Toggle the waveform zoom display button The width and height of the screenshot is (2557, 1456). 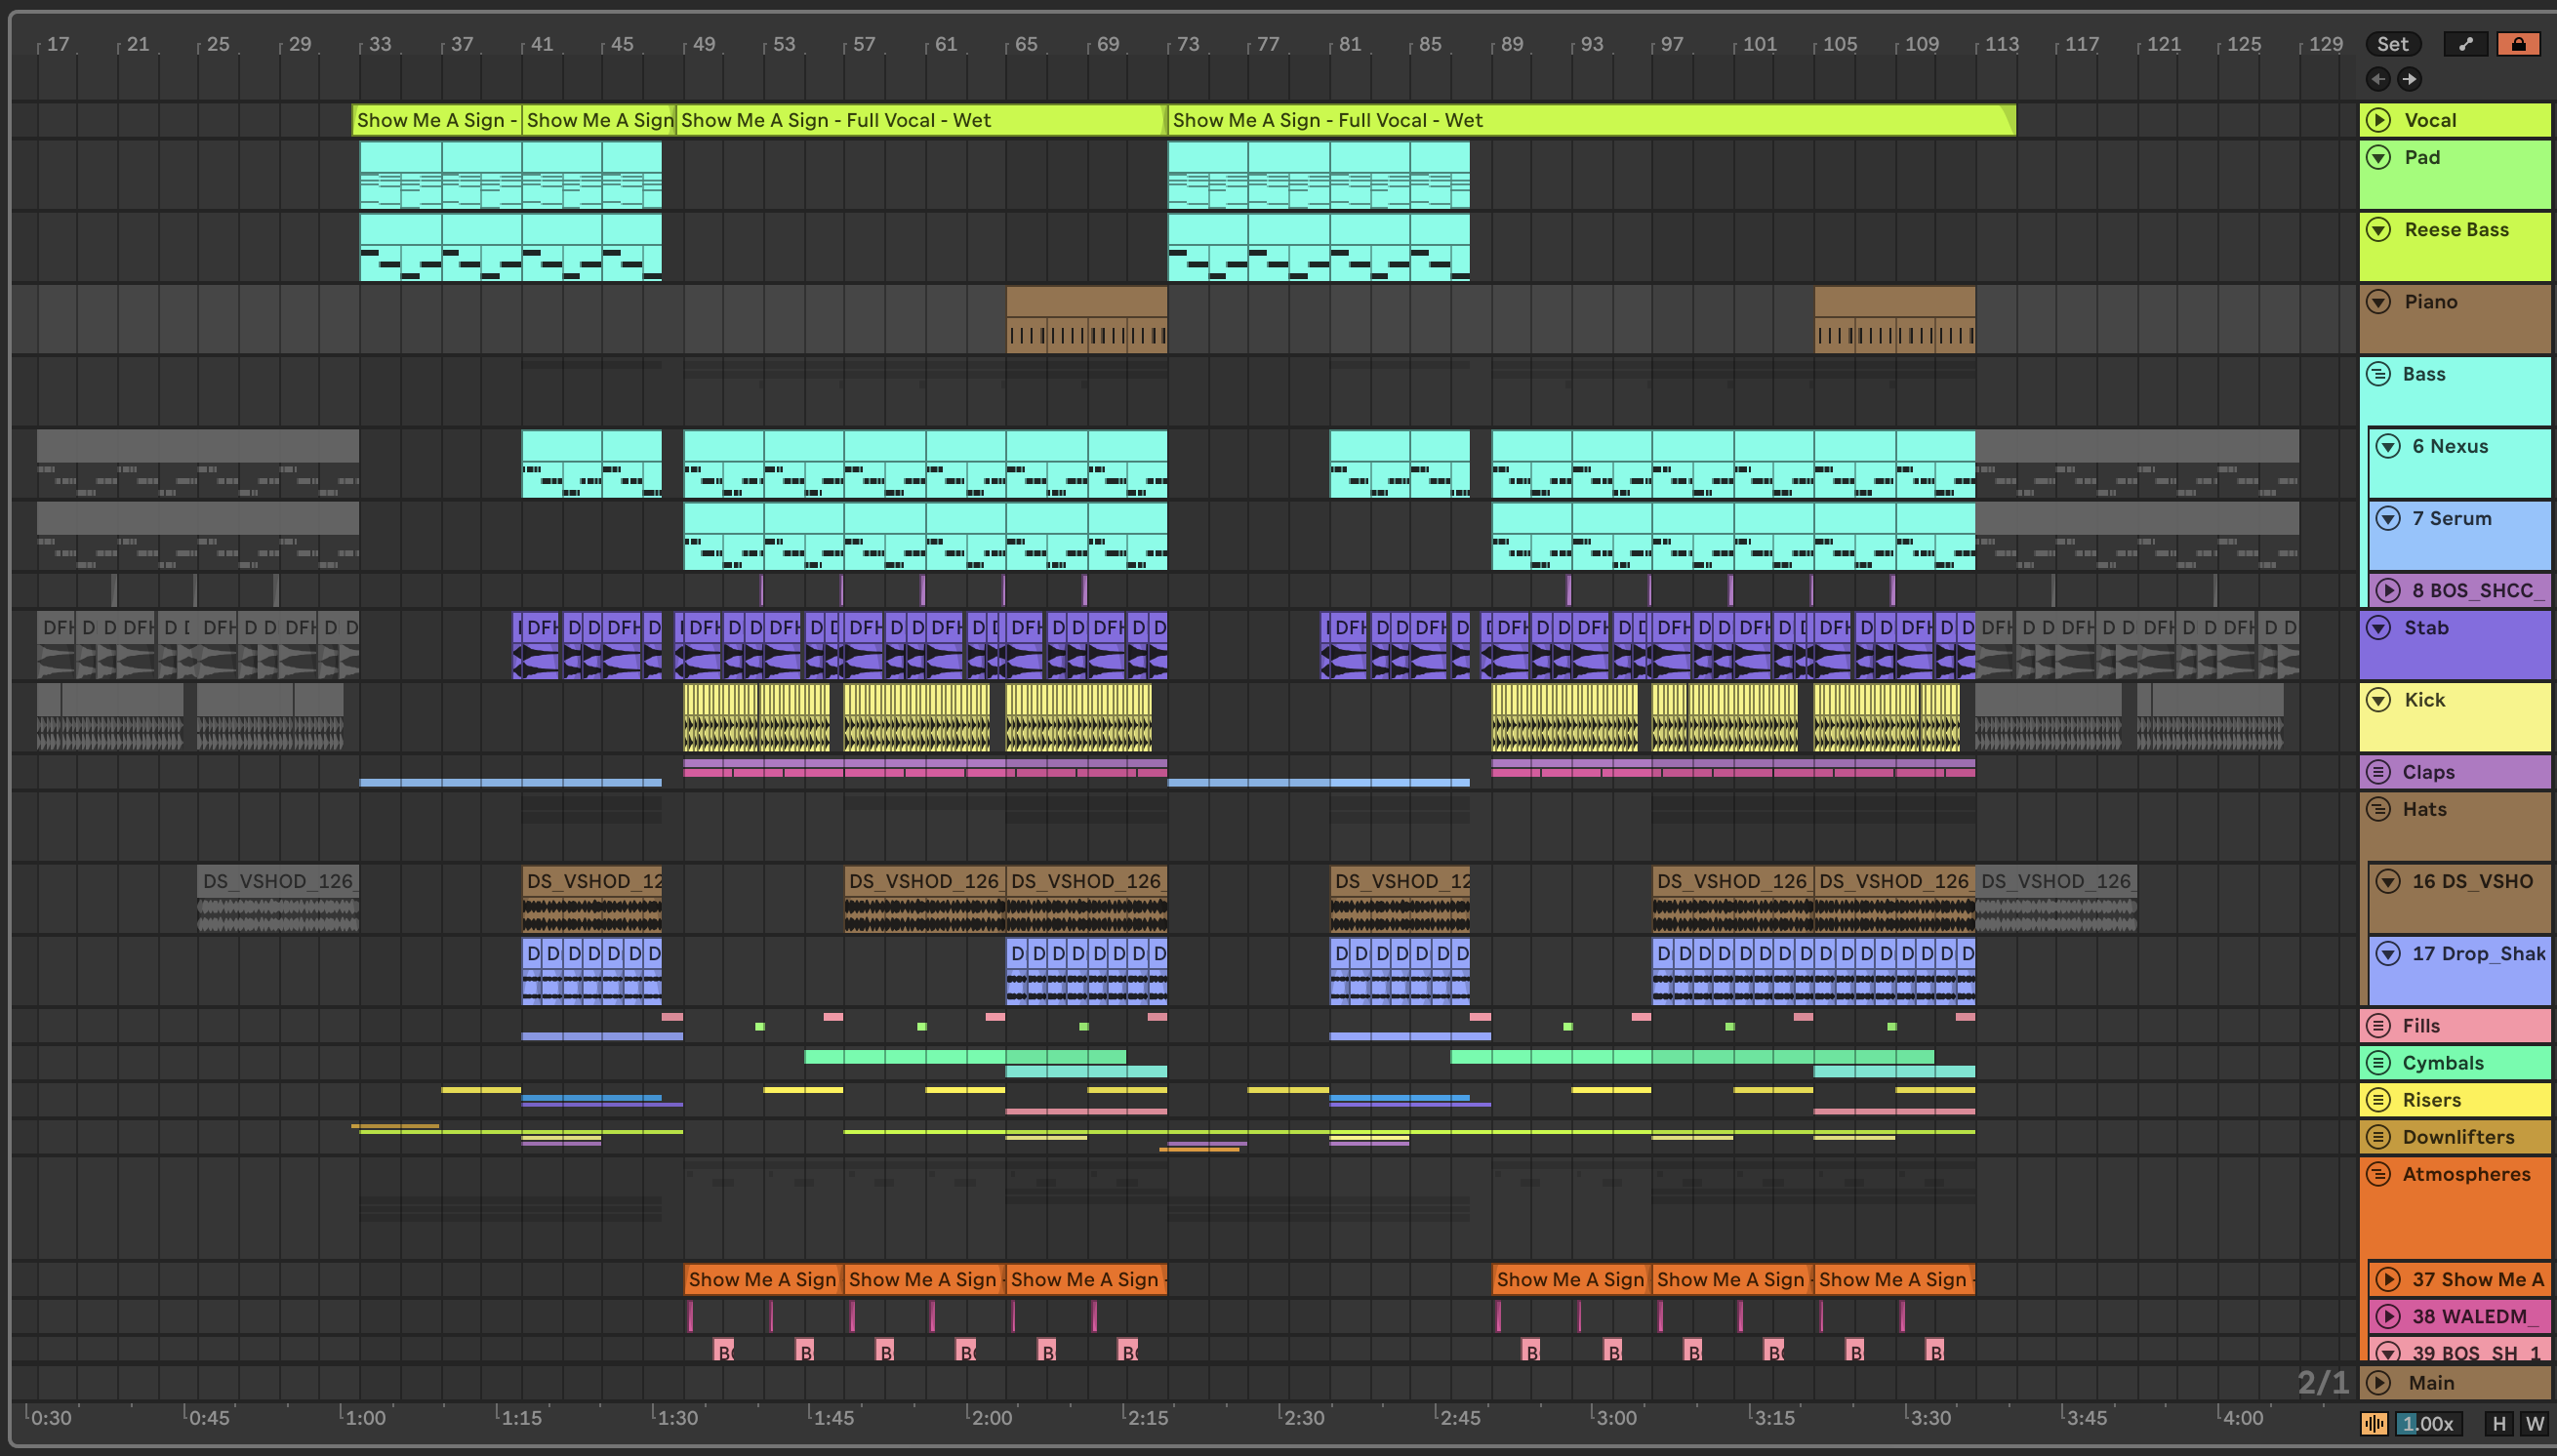pos(2374,1423)
